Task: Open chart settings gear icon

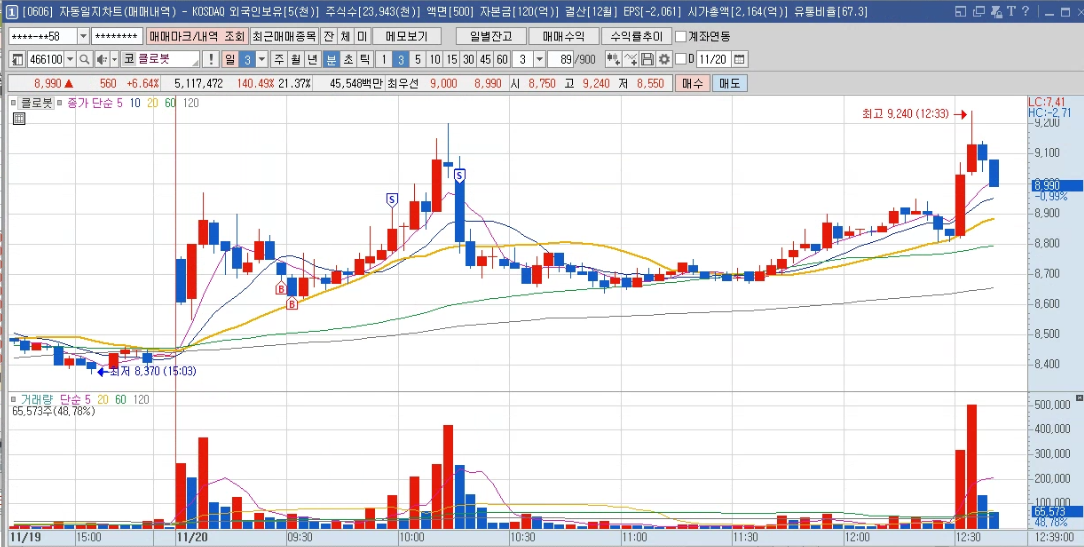Action: [x=664, y=59]
